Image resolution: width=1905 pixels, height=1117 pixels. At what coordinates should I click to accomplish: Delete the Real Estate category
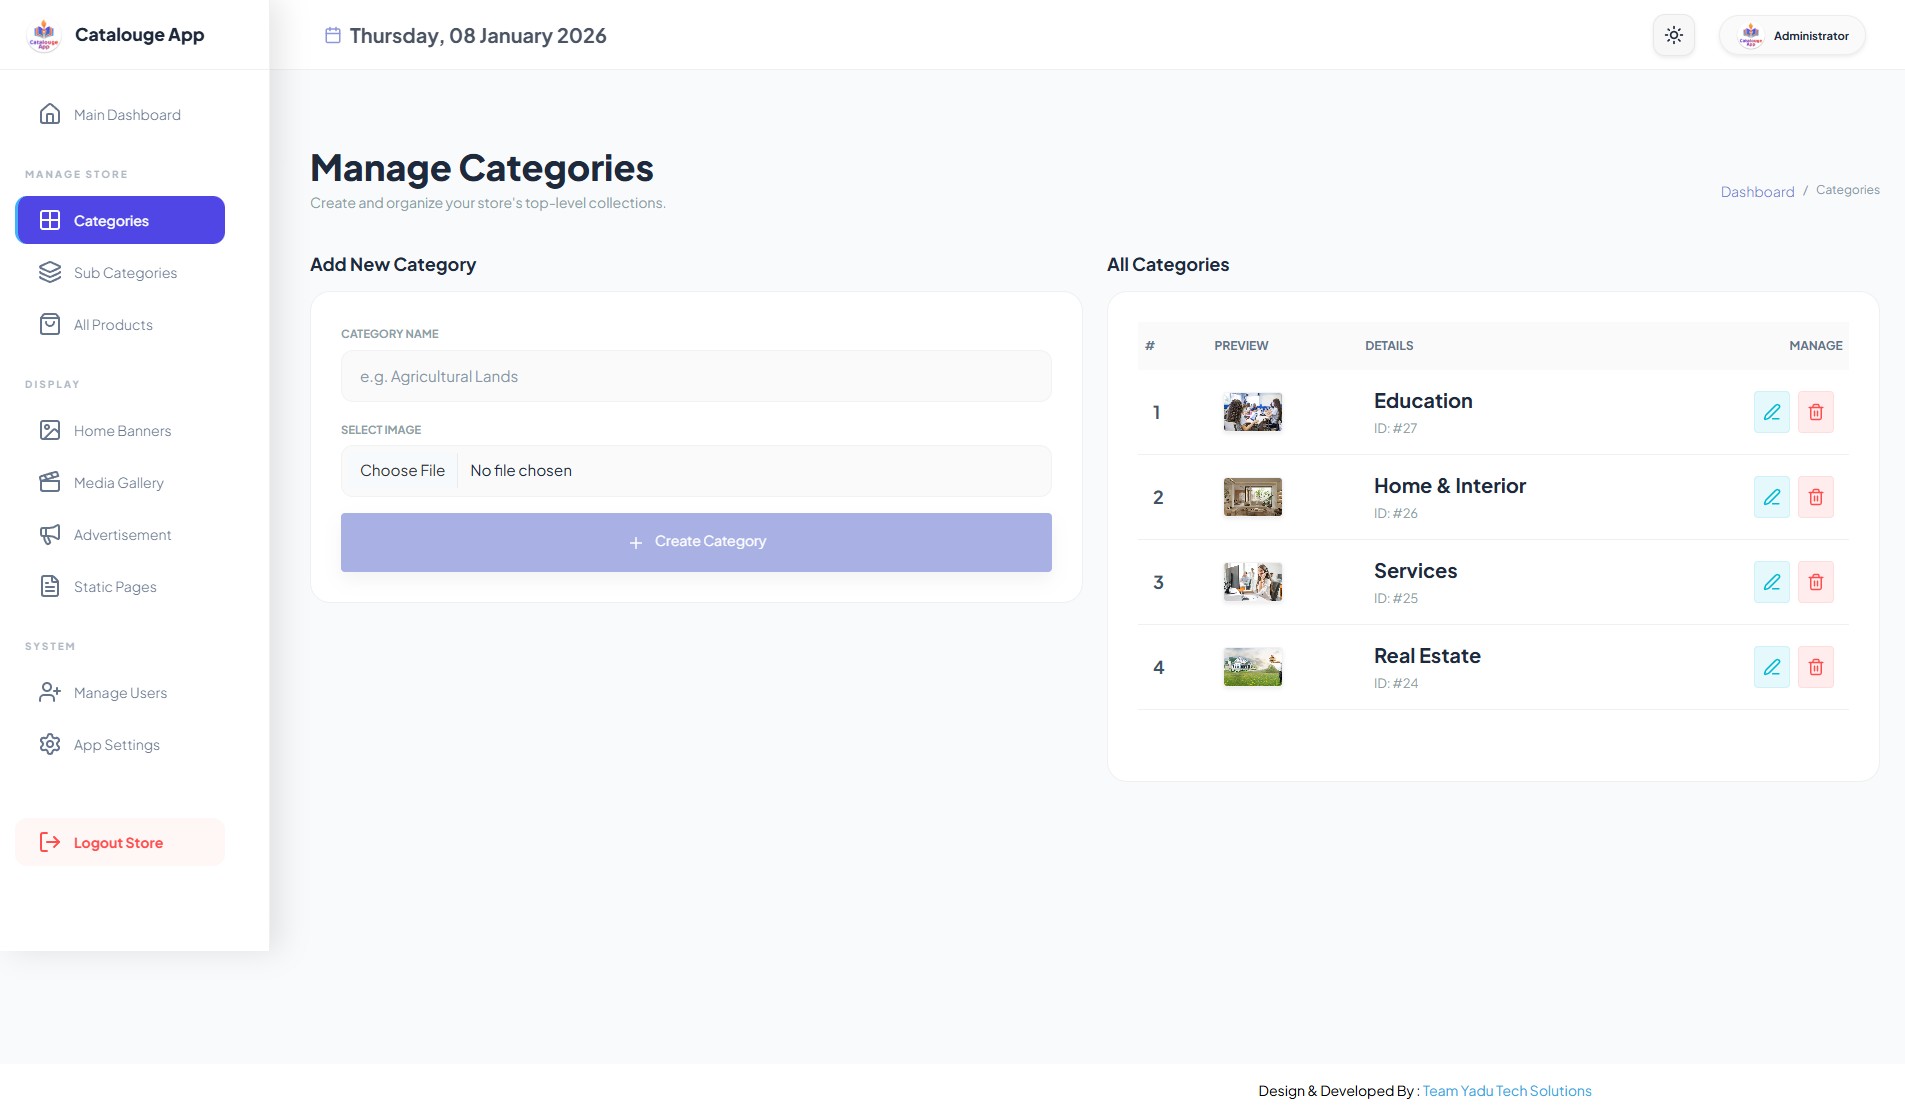1816,667
